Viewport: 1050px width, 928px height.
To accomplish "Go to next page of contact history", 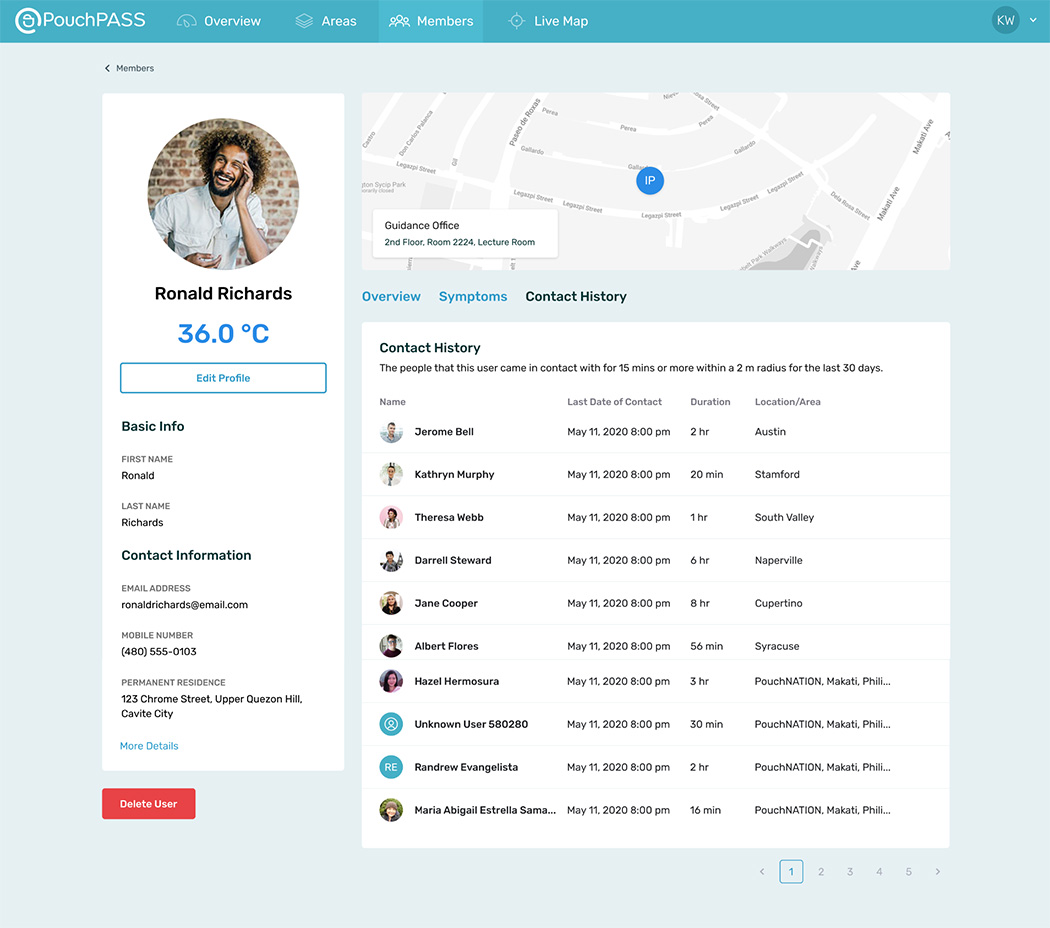I will pyautogui.click(x=937, y=872).
